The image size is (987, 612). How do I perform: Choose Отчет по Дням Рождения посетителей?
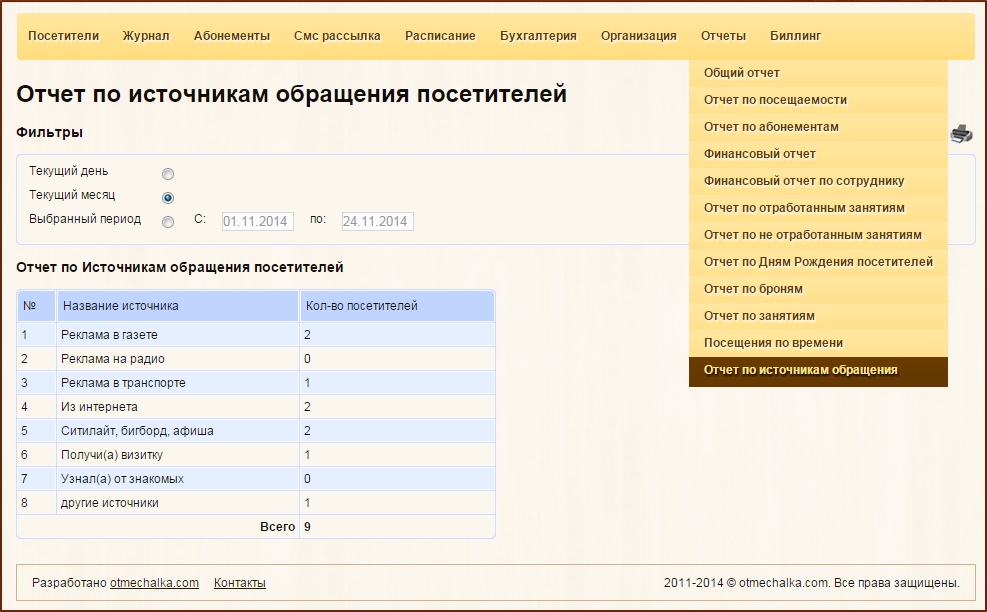coord(818,263)
